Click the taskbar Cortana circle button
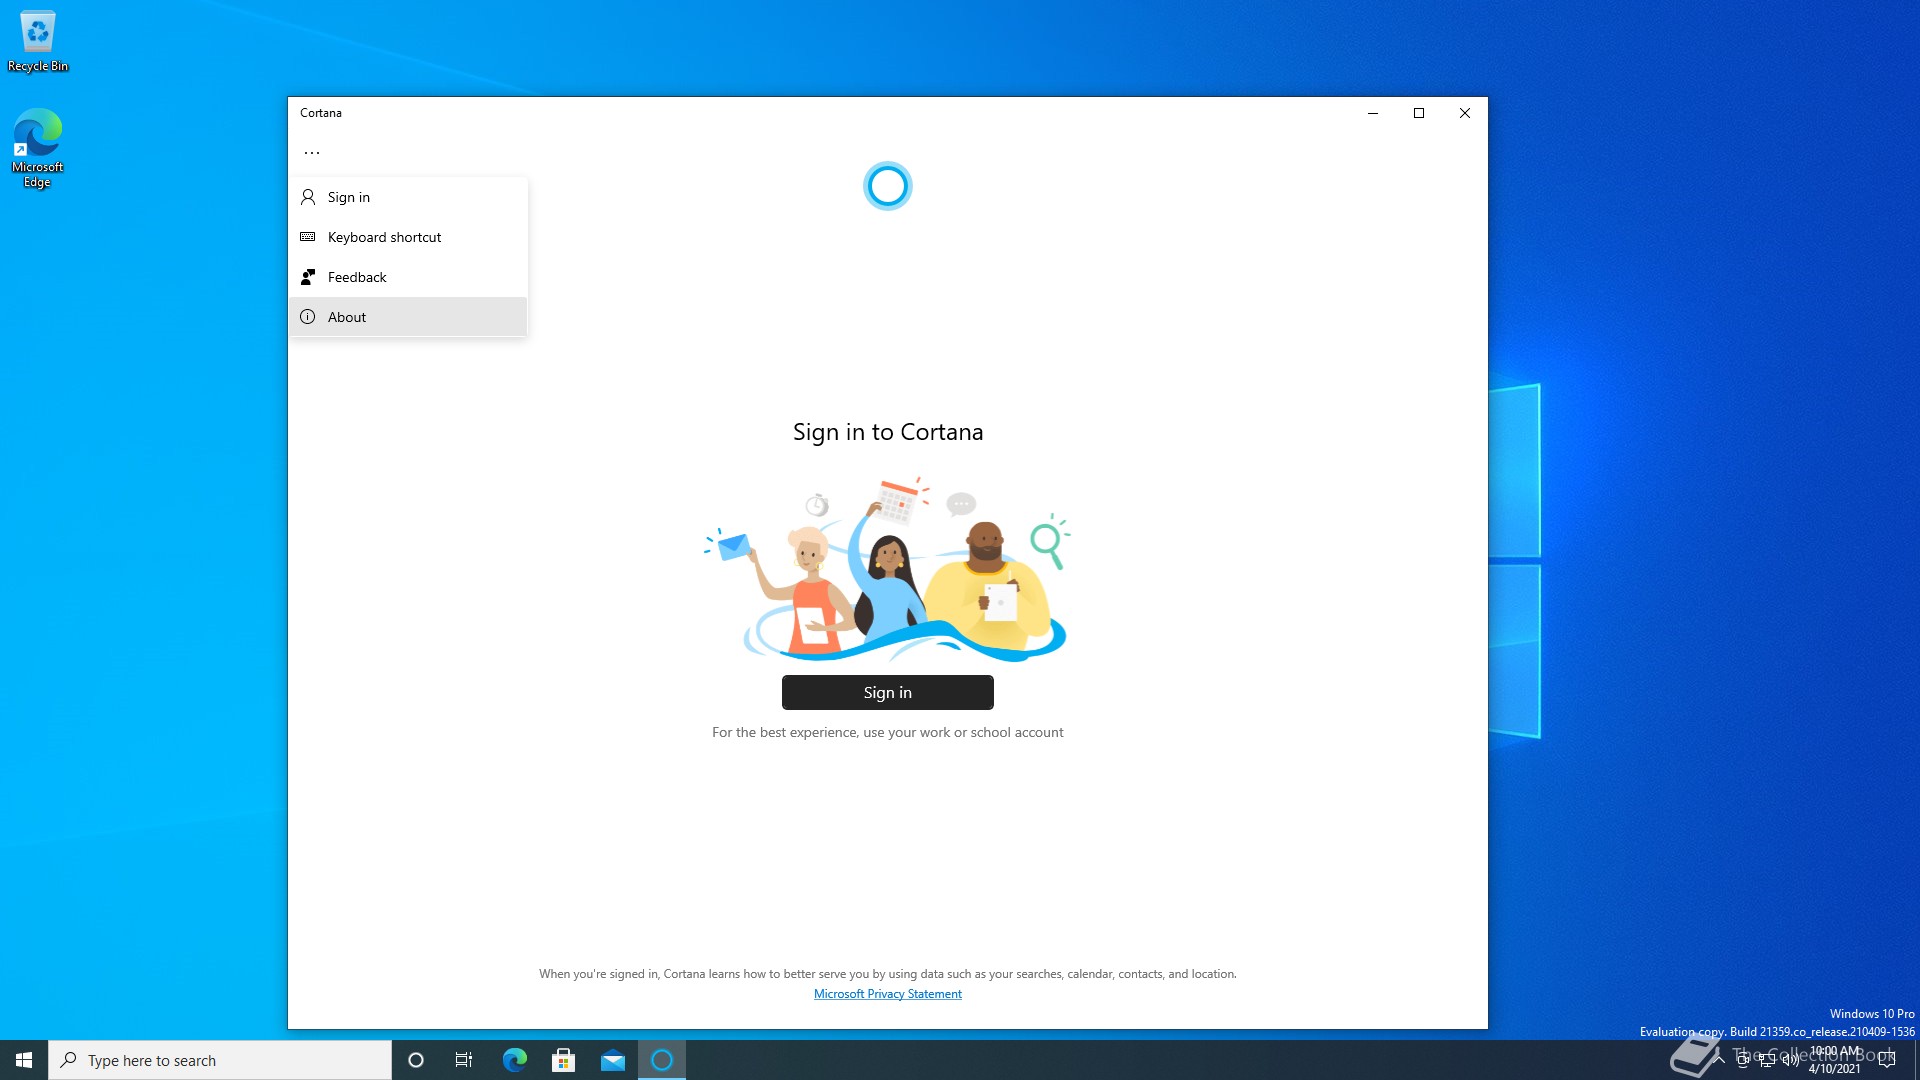The height and width of the screenshot is (1080, 1920). (416, 1060)
